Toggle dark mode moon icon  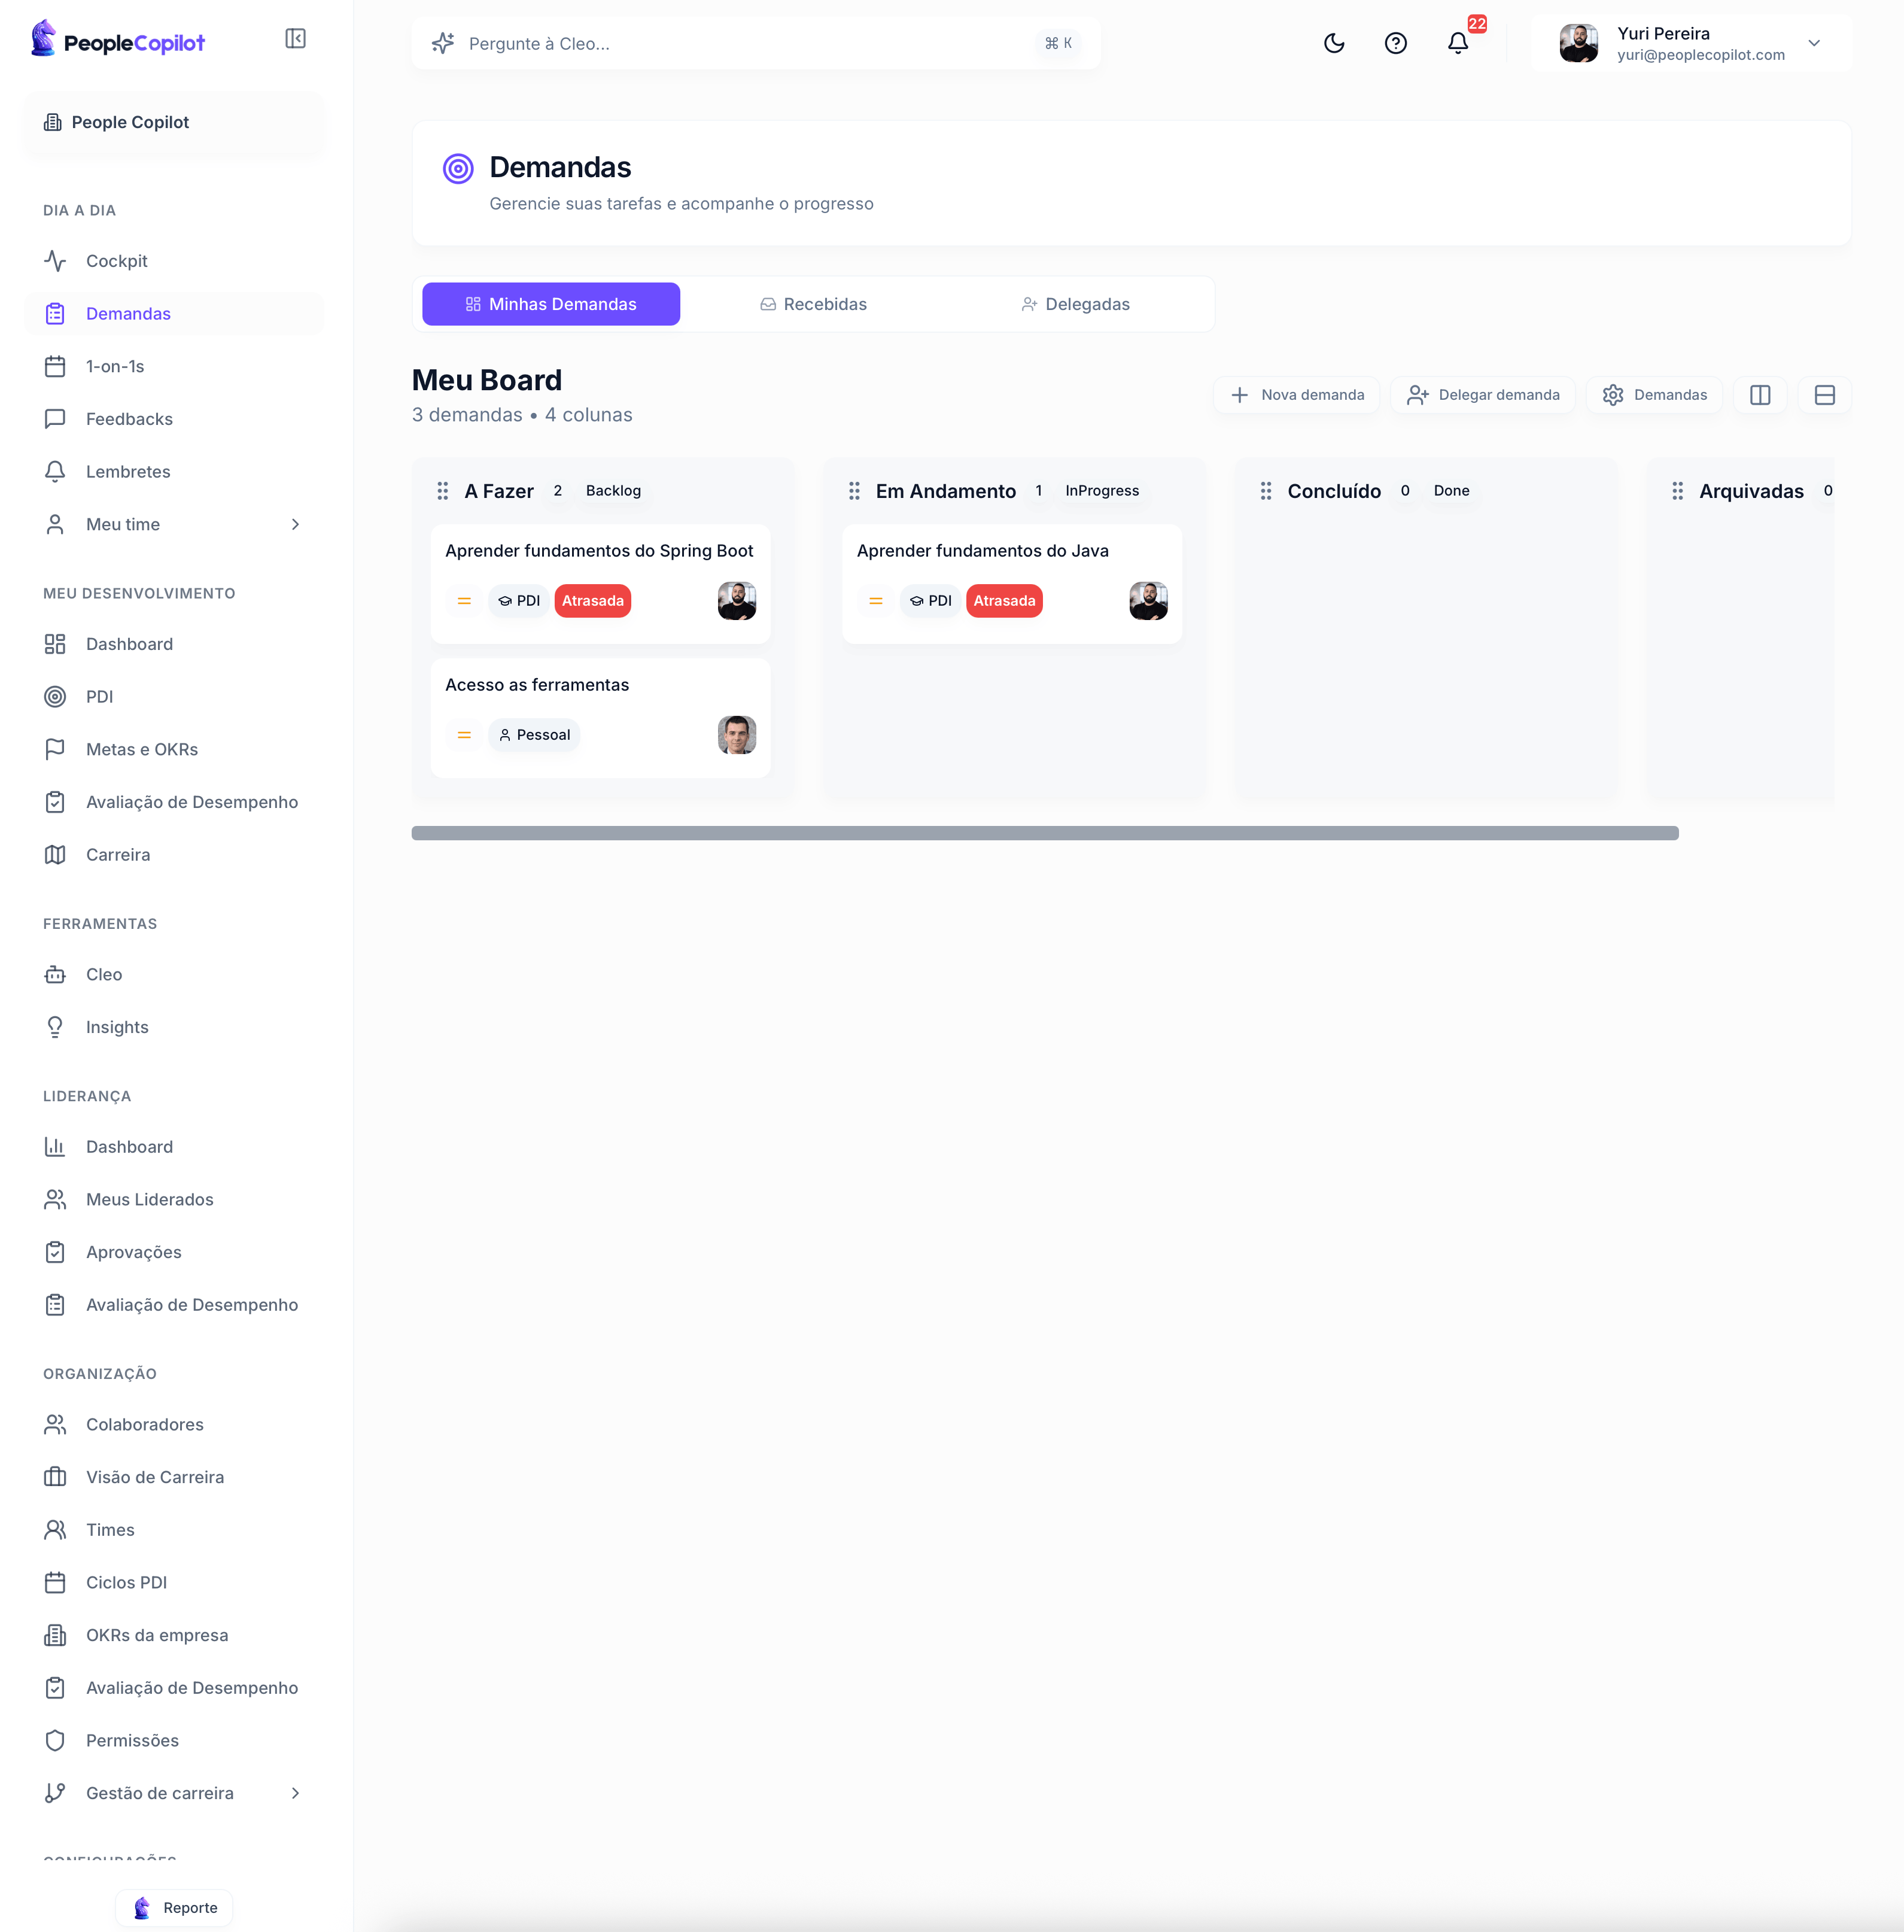coord(1334,43)
